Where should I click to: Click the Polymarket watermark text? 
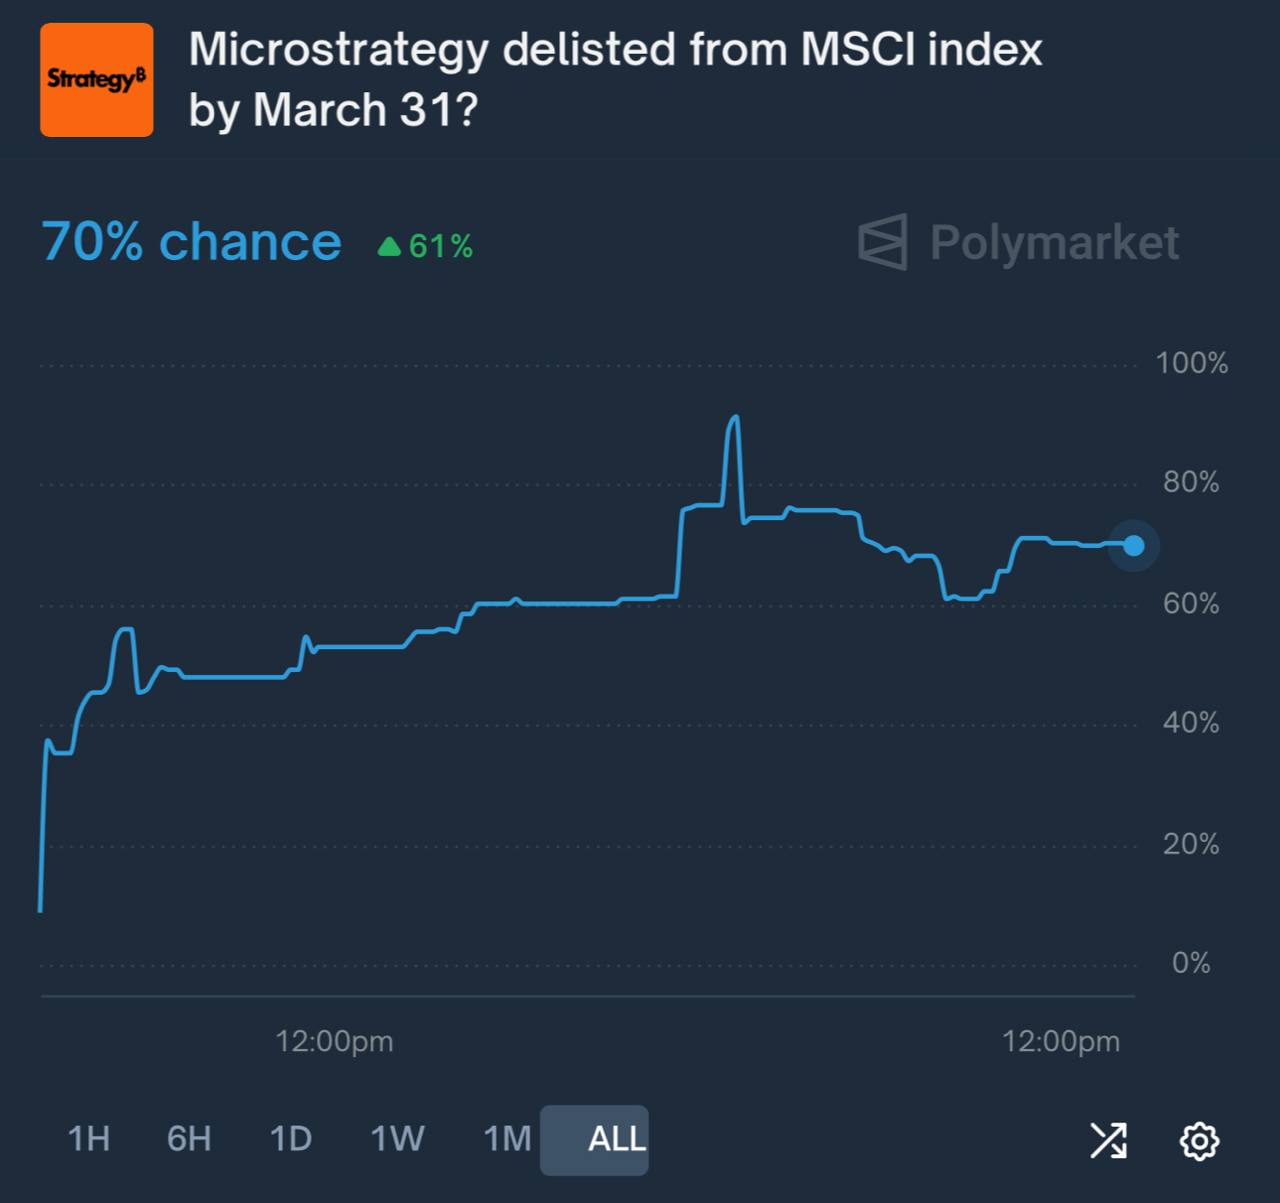click(1054, 243)
